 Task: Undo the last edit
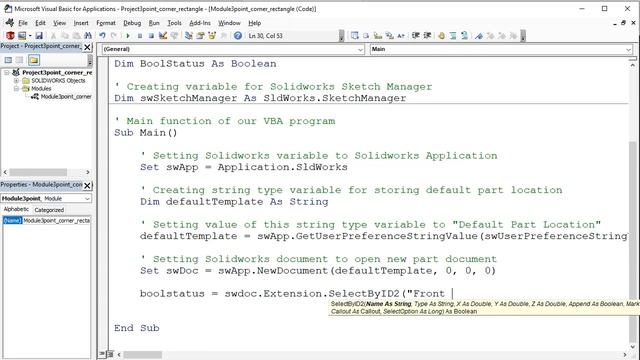[x=102, y=36]
